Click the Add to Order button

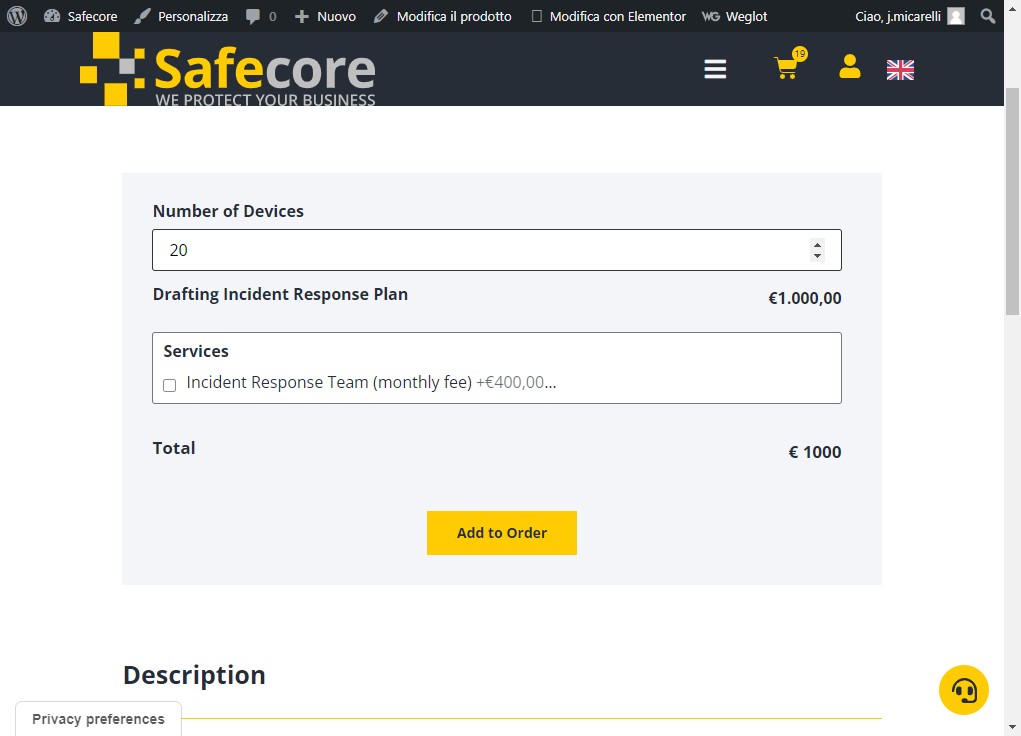click(x=501, y=533)
